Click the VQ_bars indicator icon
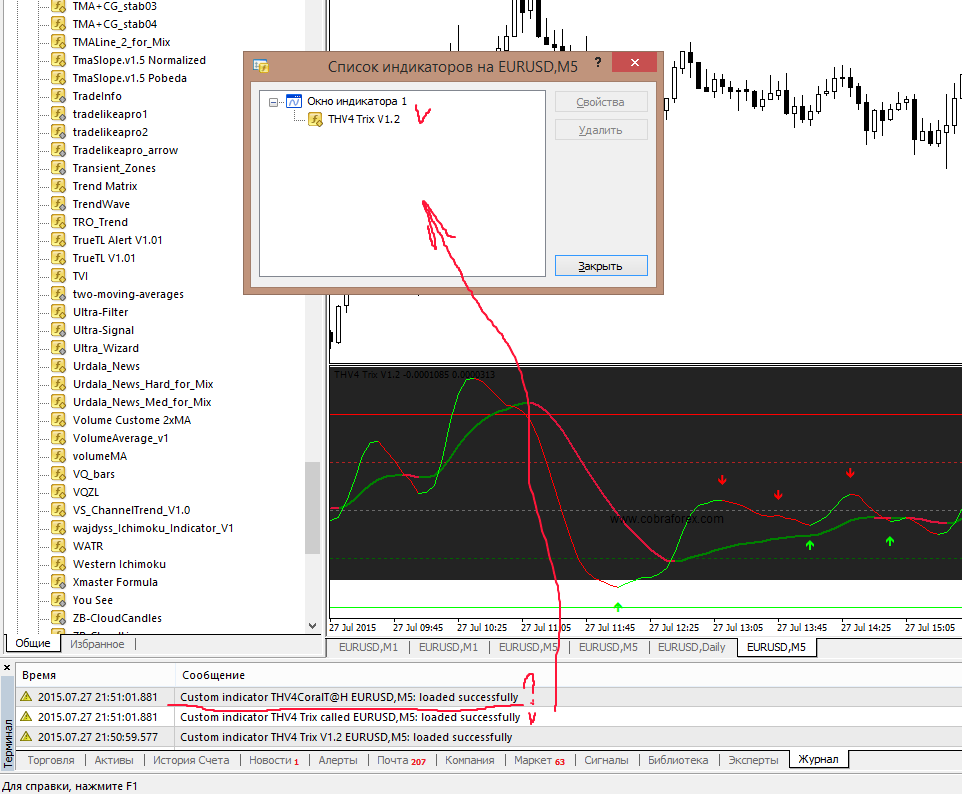 pos(58,474)
